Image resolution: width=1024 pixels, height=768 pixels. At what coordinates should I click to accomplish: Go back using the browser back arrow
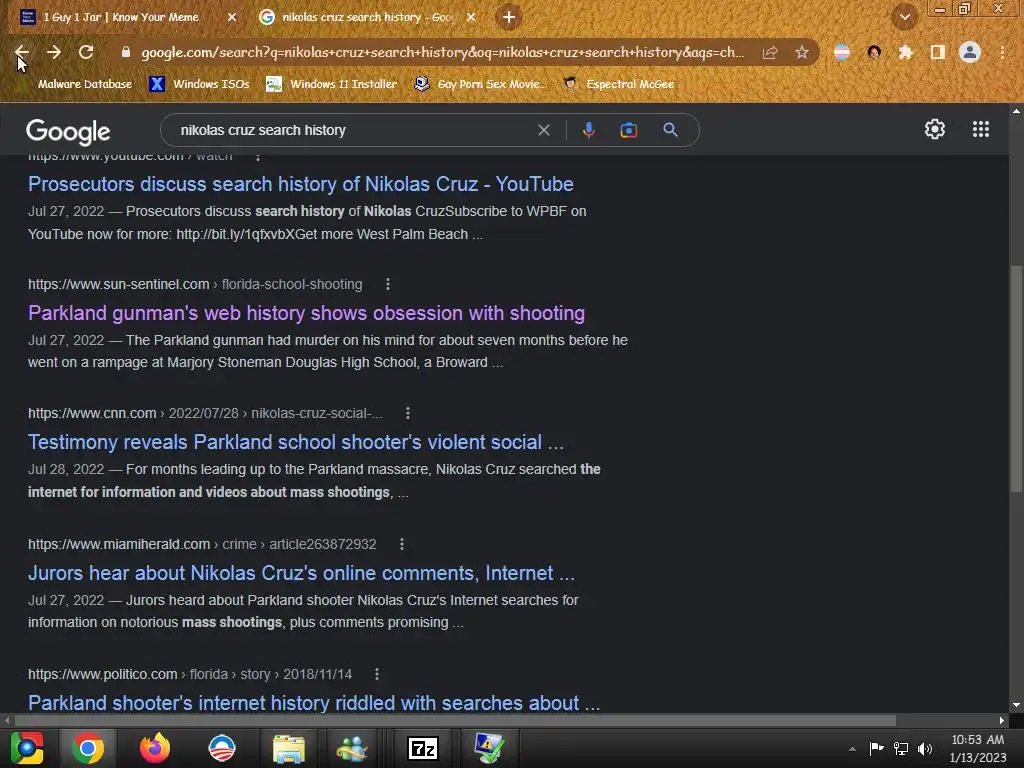(x=22, y=52)
